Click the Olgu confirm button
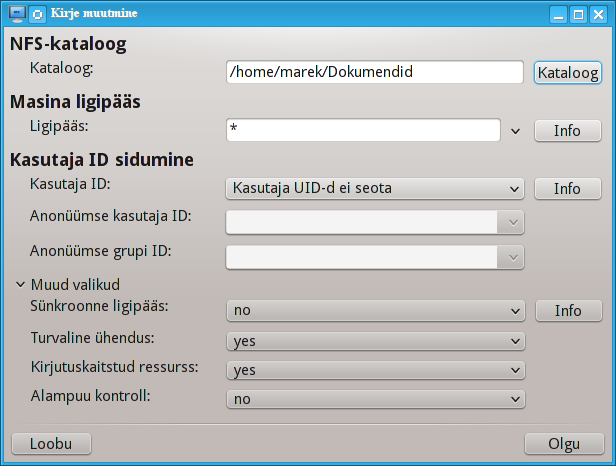Viewport: 616px width, 466px height. (564, 444)
